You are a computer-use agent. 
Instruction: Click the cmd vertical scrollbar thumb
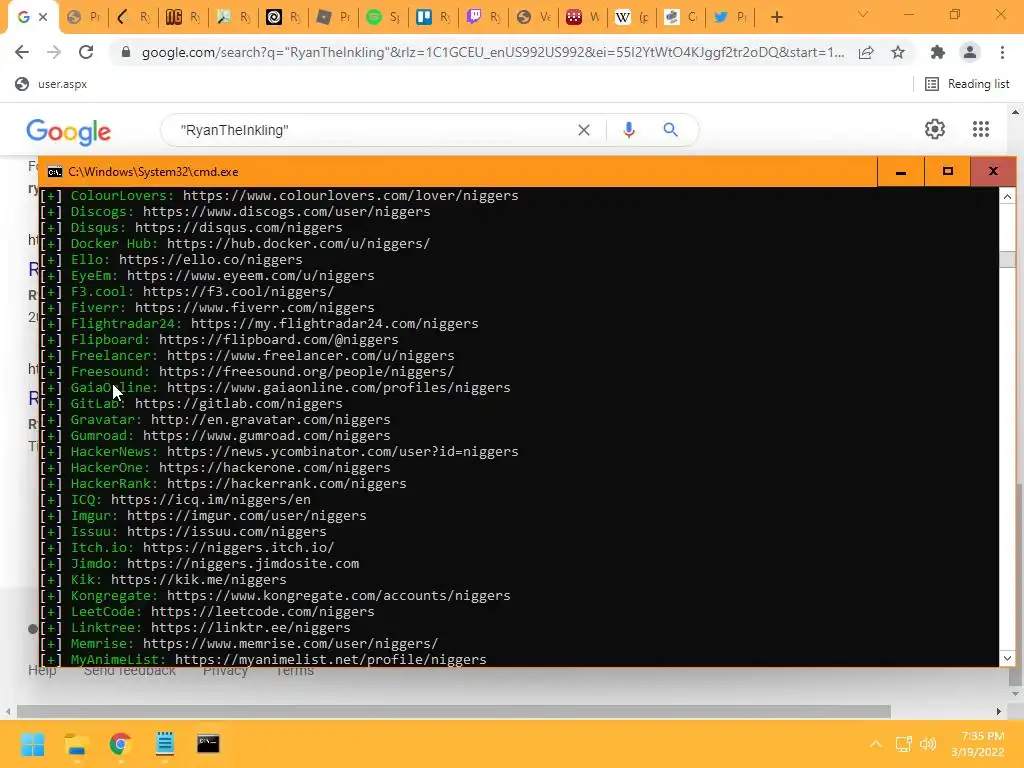[1008, 259]
